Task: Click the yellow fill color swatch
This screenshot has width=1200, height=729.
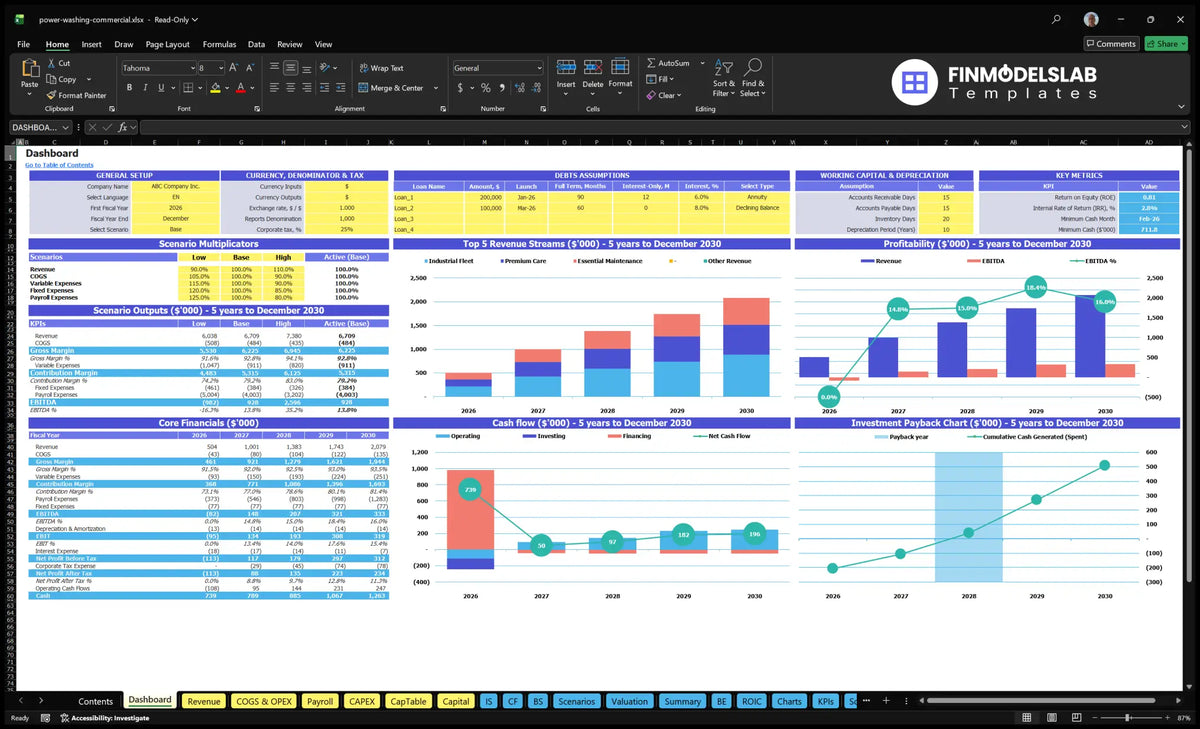Action: coord(215,88)
